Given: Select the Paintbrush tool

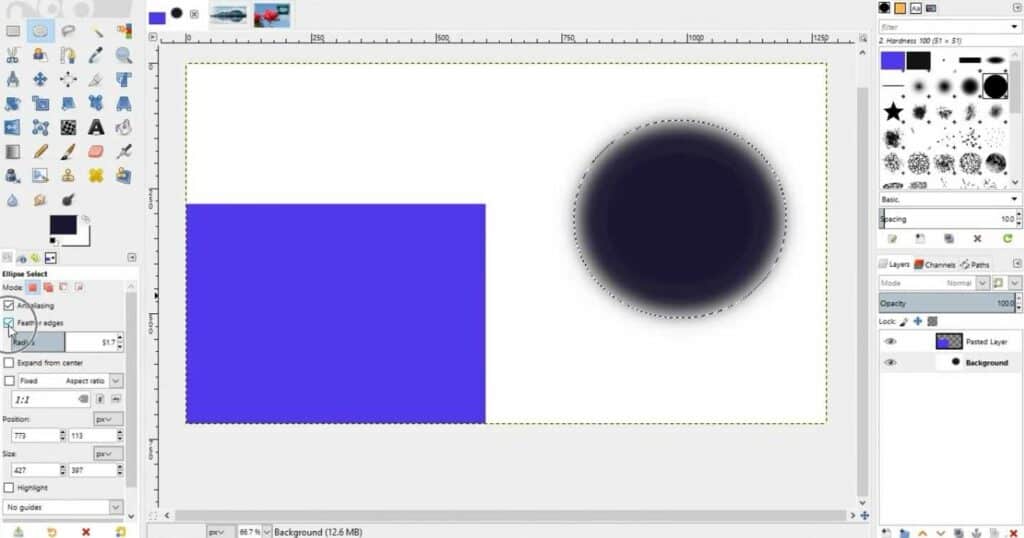Looking at the screenshot, I should (x=68, y=151).
